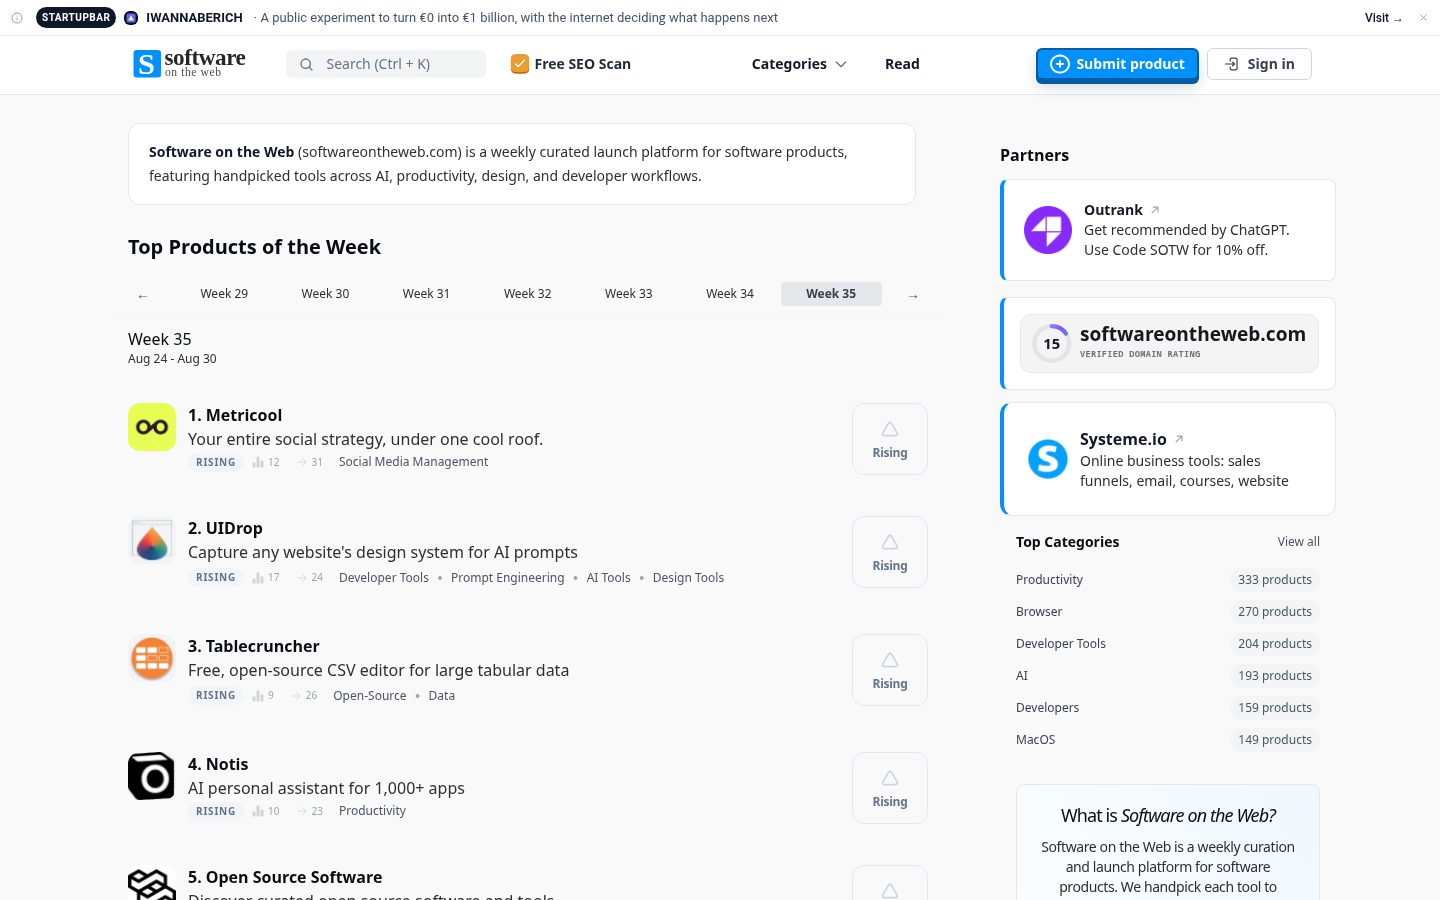Click the Free SEO Scan checkmark icon
The height and width of the screenshot is (900, 1440).
pos(520,64)
